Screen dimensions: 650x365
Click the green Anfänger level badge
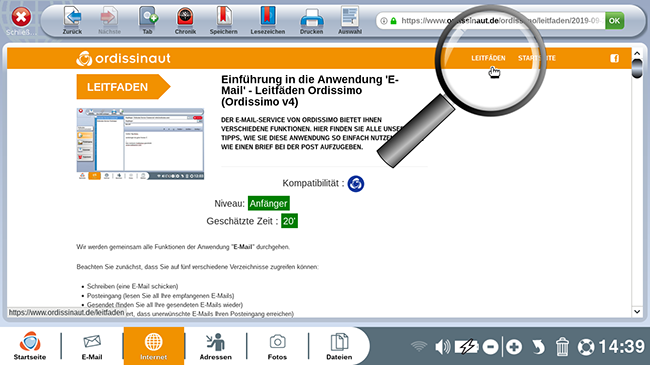pyautogui.click(x=269, y=204)
